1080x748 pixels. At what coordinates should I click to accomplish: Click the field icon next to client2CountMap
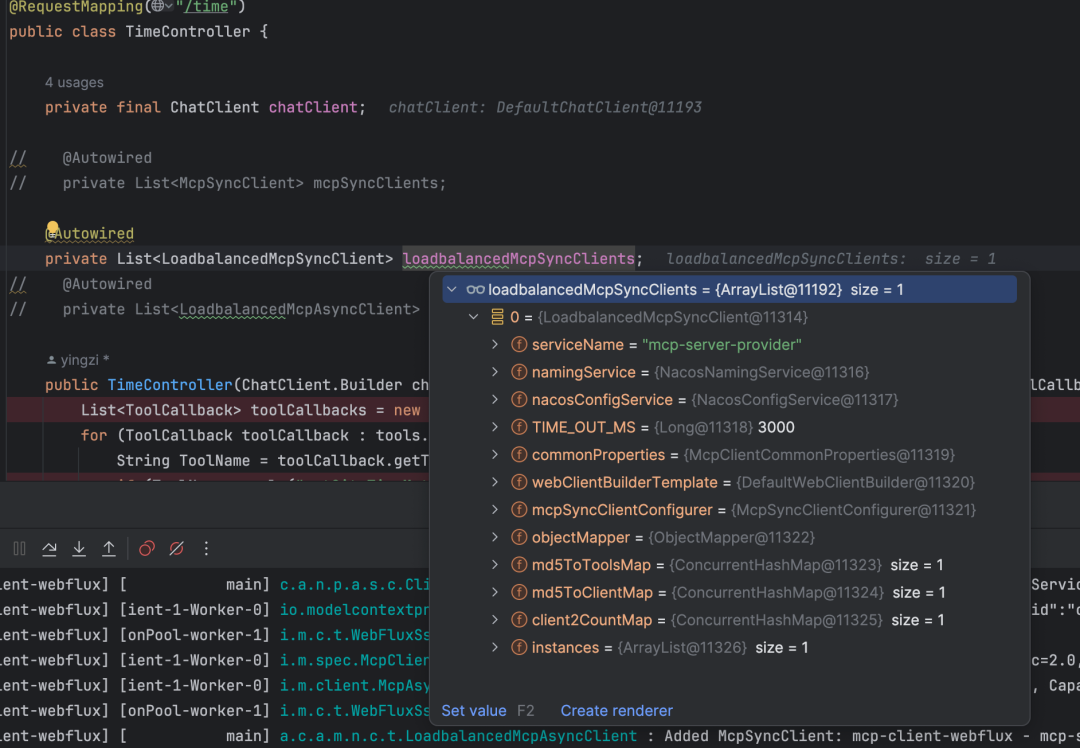pos(519,620)
